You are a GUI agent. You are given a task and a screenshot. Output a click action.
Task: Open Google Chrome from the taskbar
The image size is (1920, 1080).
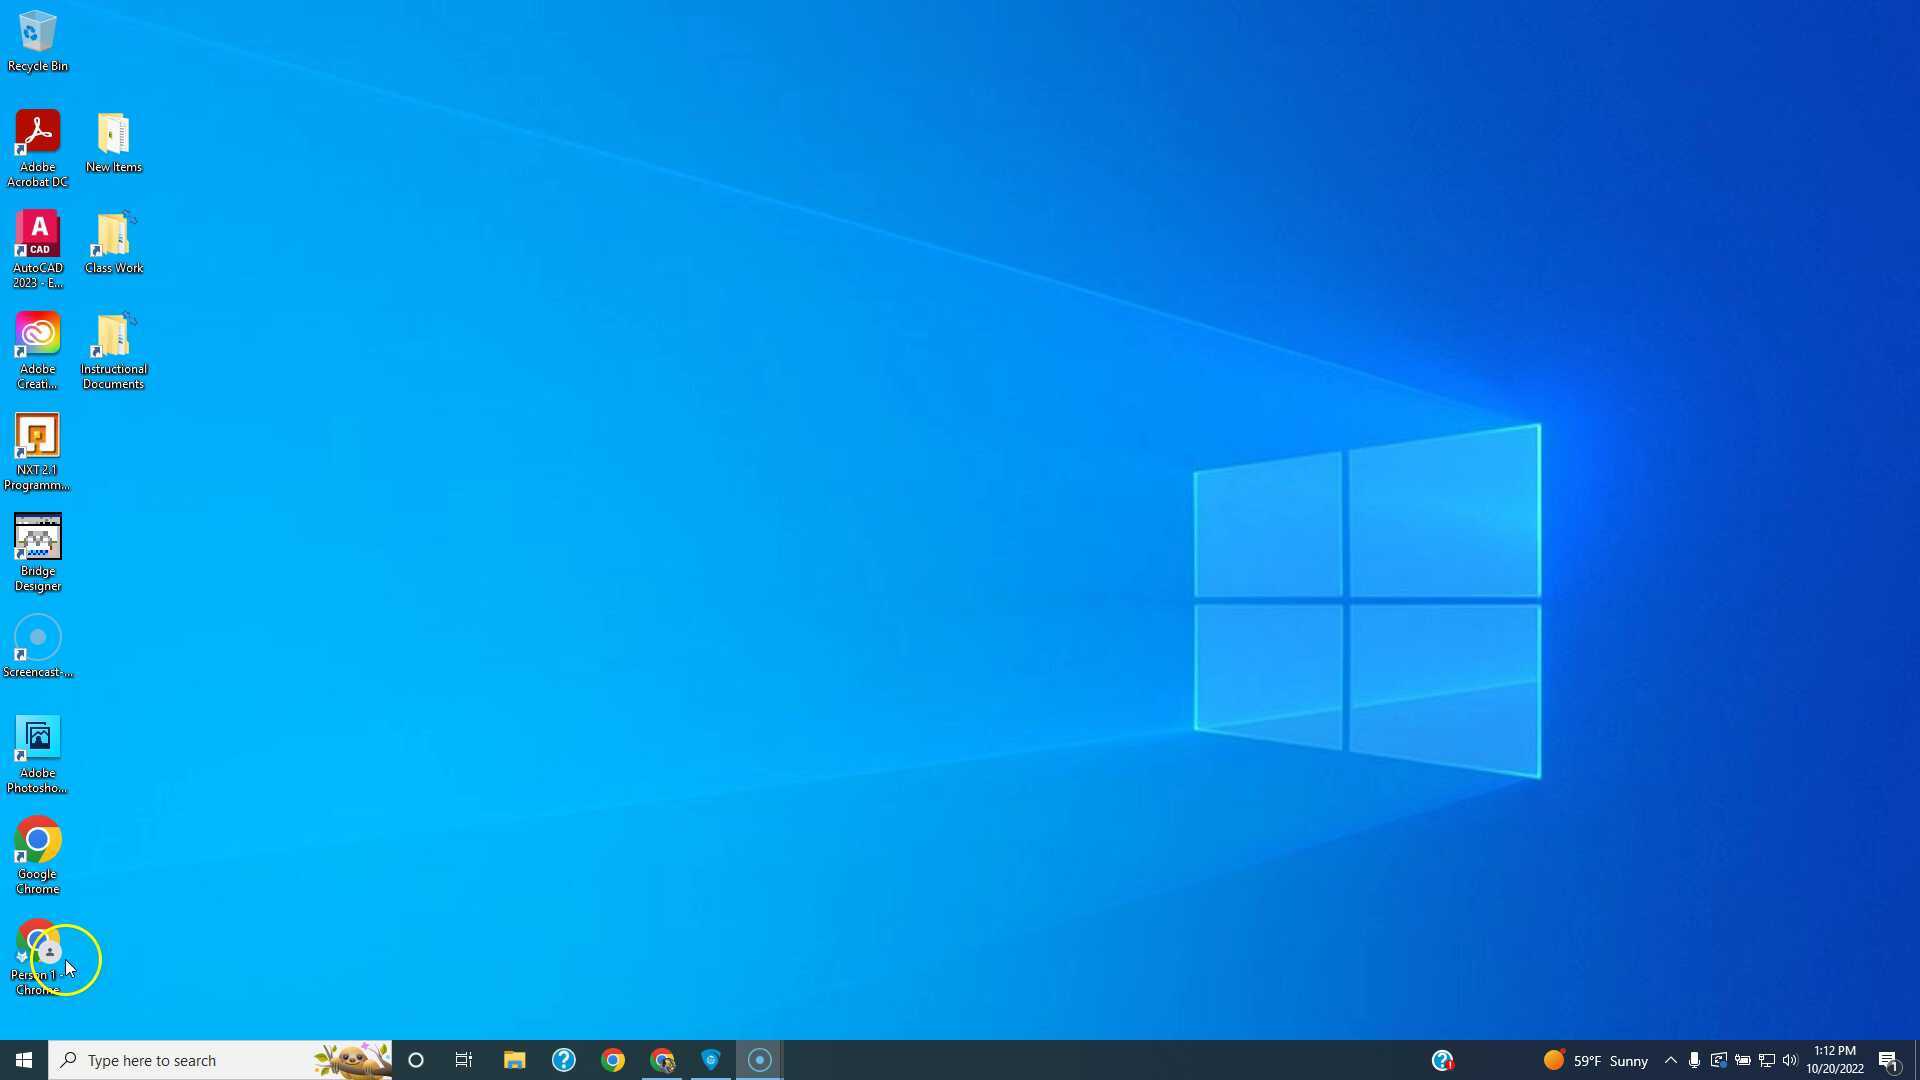[613, 1059]
